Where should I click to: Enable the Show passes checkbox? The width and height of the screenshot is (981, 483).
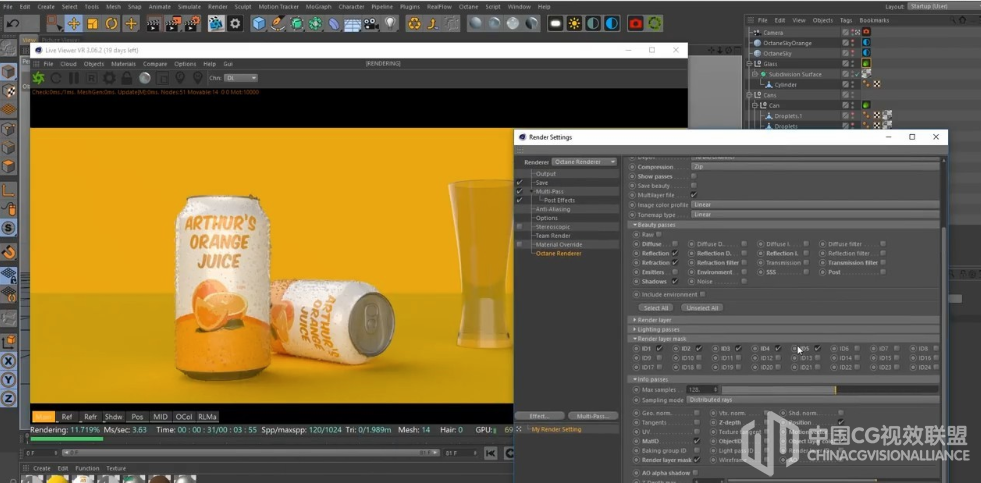693,176
